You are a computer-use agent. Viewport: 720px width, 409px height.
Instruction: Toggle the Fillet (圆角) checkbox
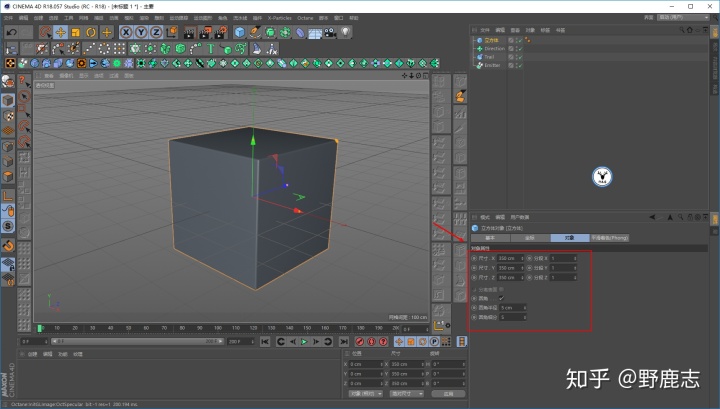(x=501, y=298)
